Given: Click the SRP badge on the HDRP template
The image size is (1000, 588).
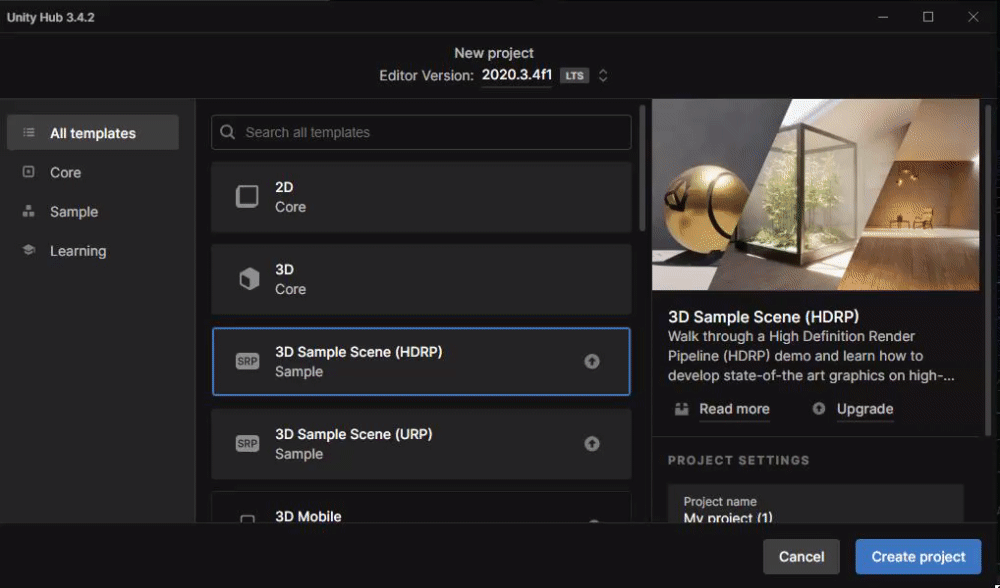Looking at the screenshot, I should (247, 360).
